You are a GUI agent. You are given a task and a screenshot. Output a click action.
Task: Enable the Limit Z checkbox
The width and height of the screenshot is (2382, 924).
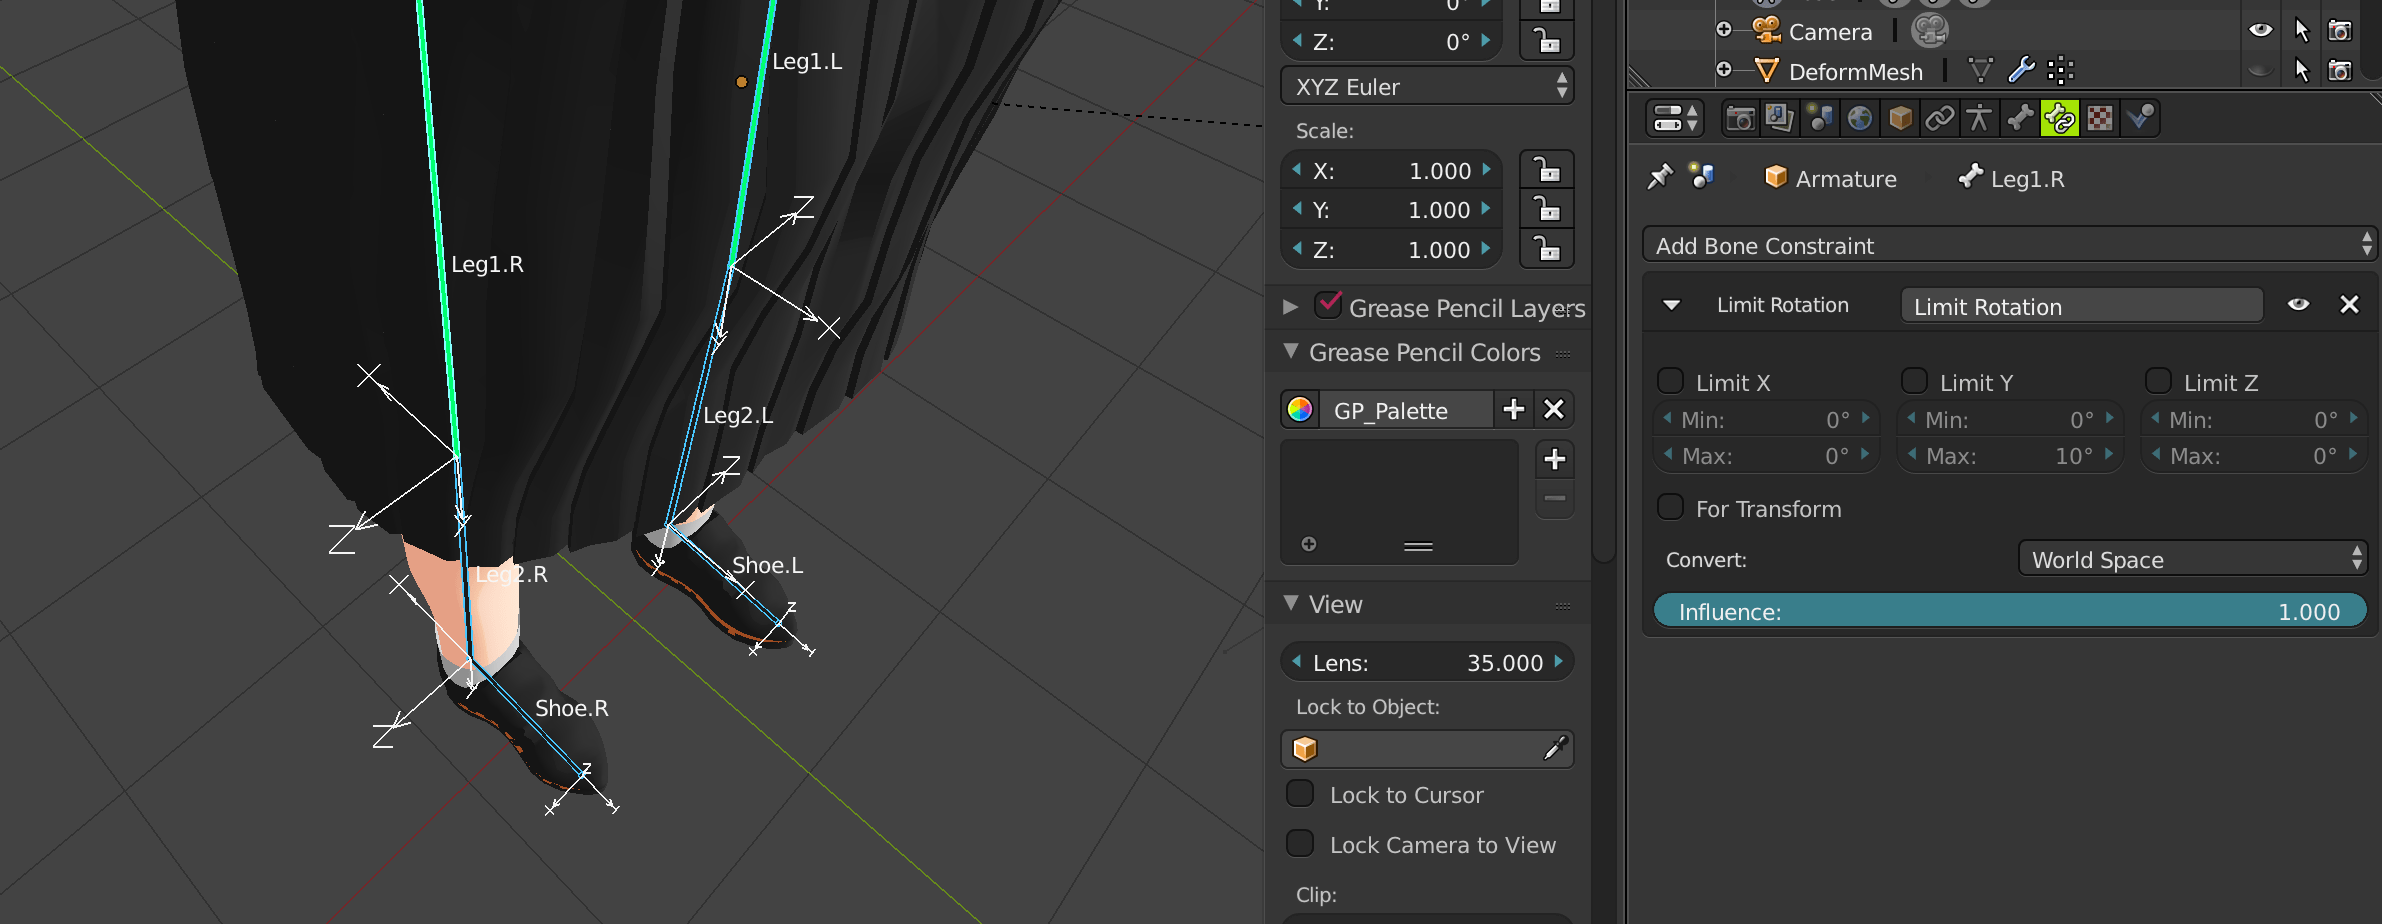click(2157, 381)
